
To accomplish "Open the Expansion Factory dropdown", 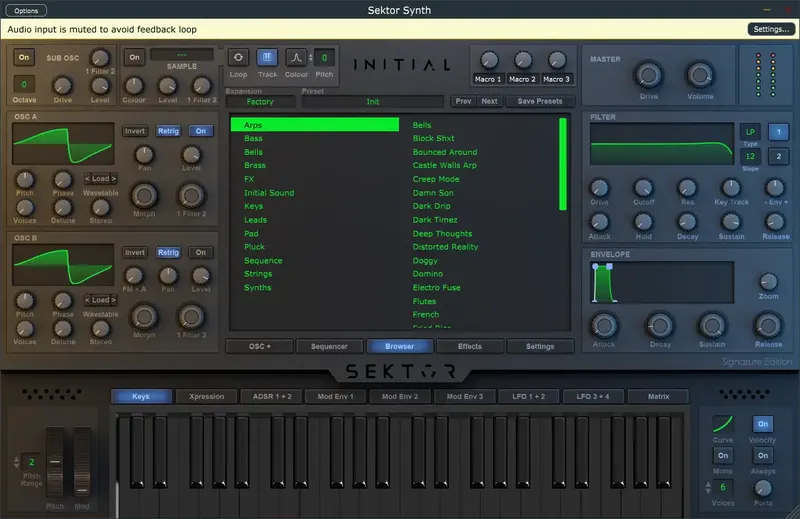I will (260, 102).
